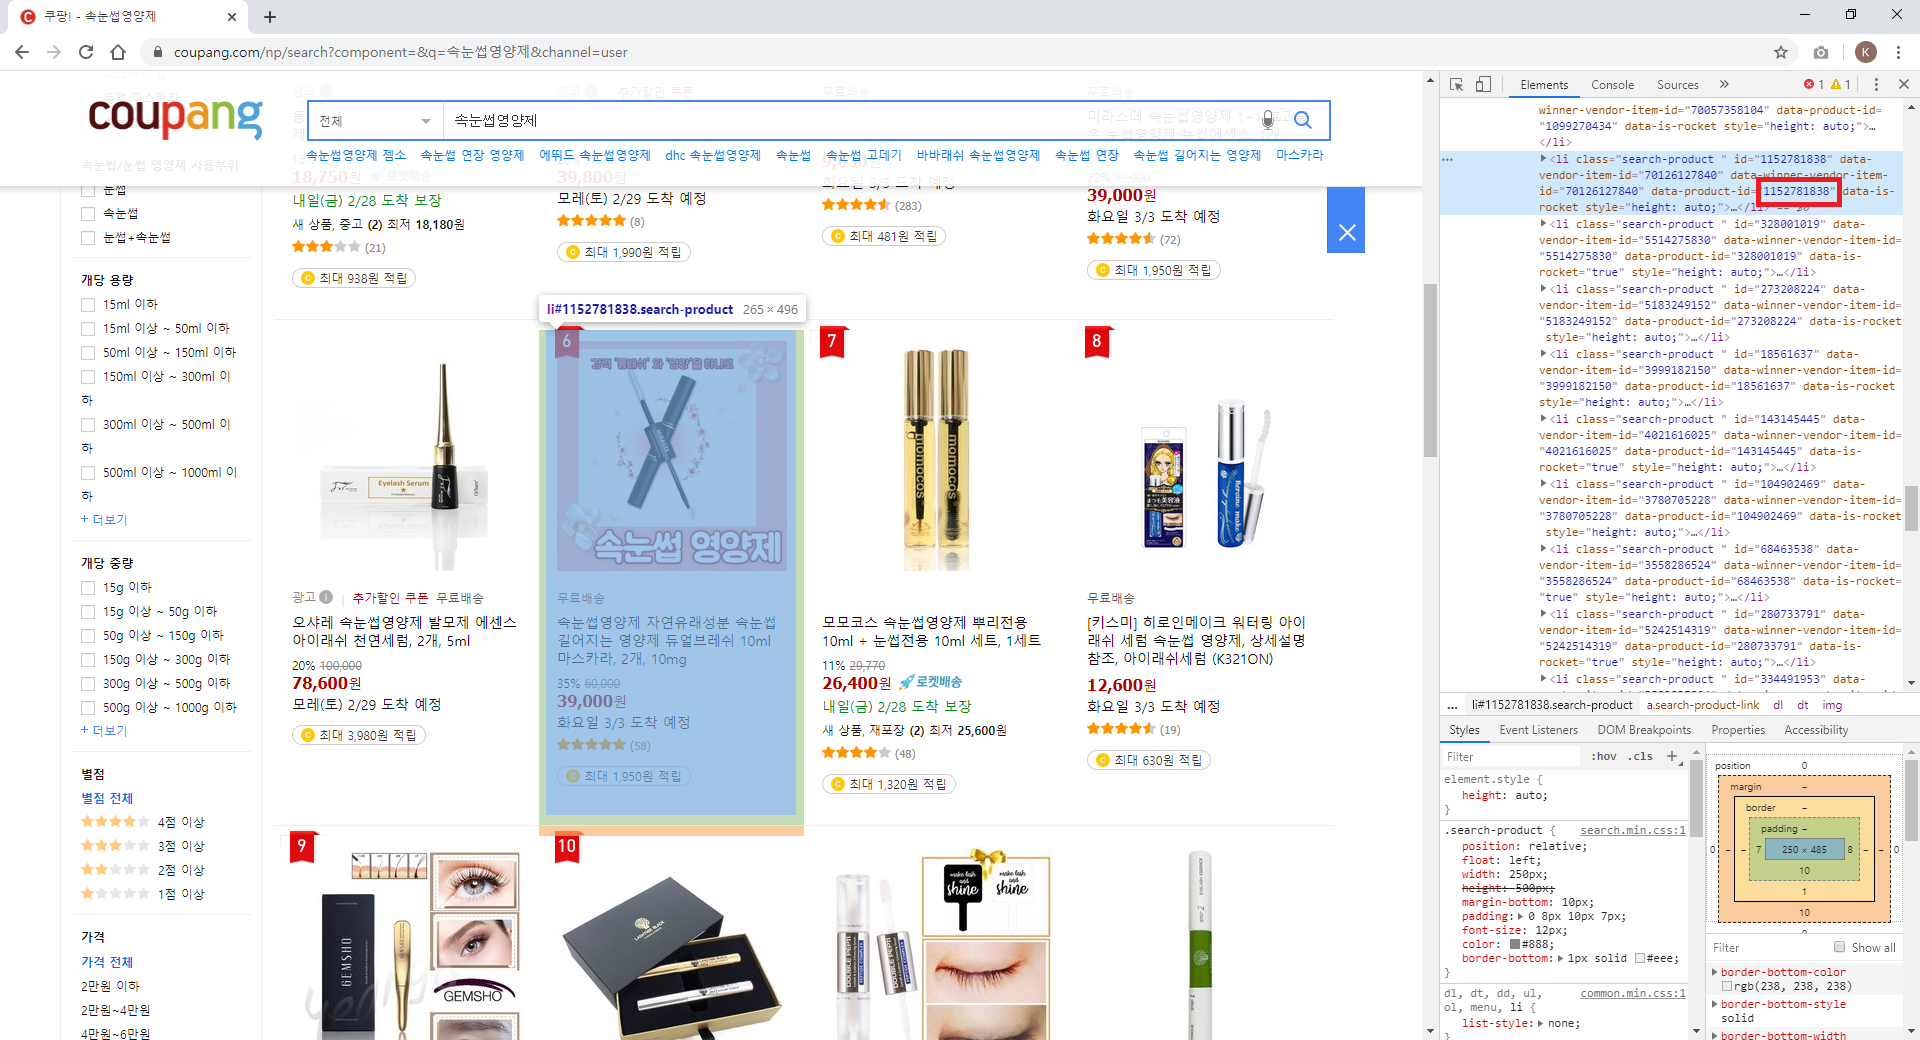Click related search 속눈썹 연장 영양제
Image resolution: width=1920 pixels, height=1040 pixels.
click(x=472, y=155)
